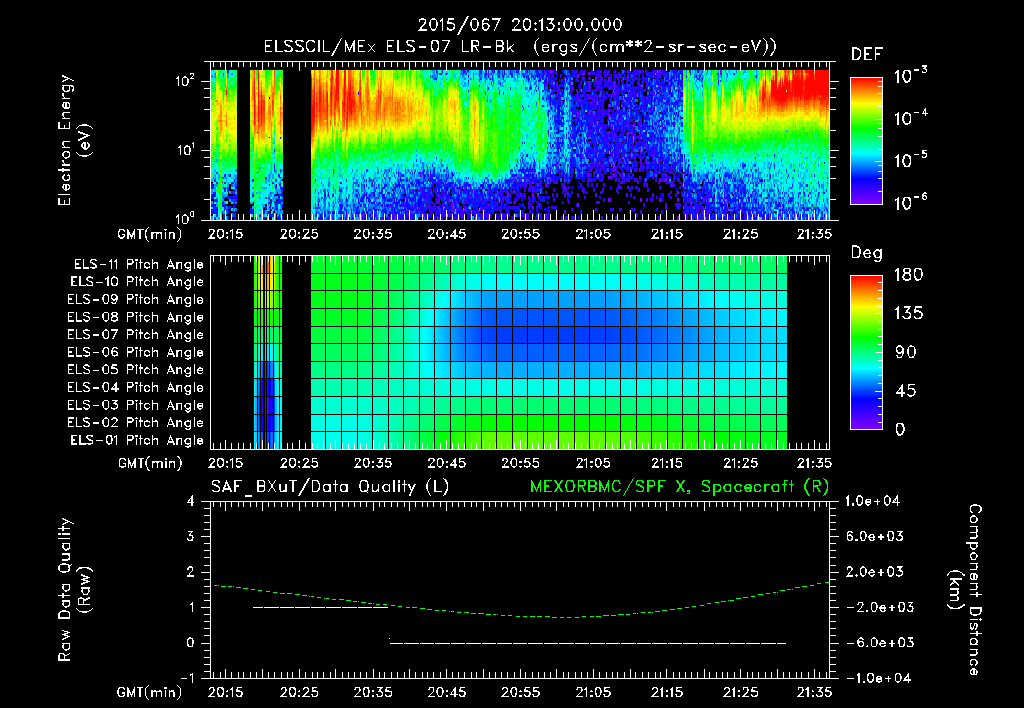Click the ELSSCIL/MEx ELS-07 LR-Bk plot title
1024x708 pixels.
(x=520, y=47)
